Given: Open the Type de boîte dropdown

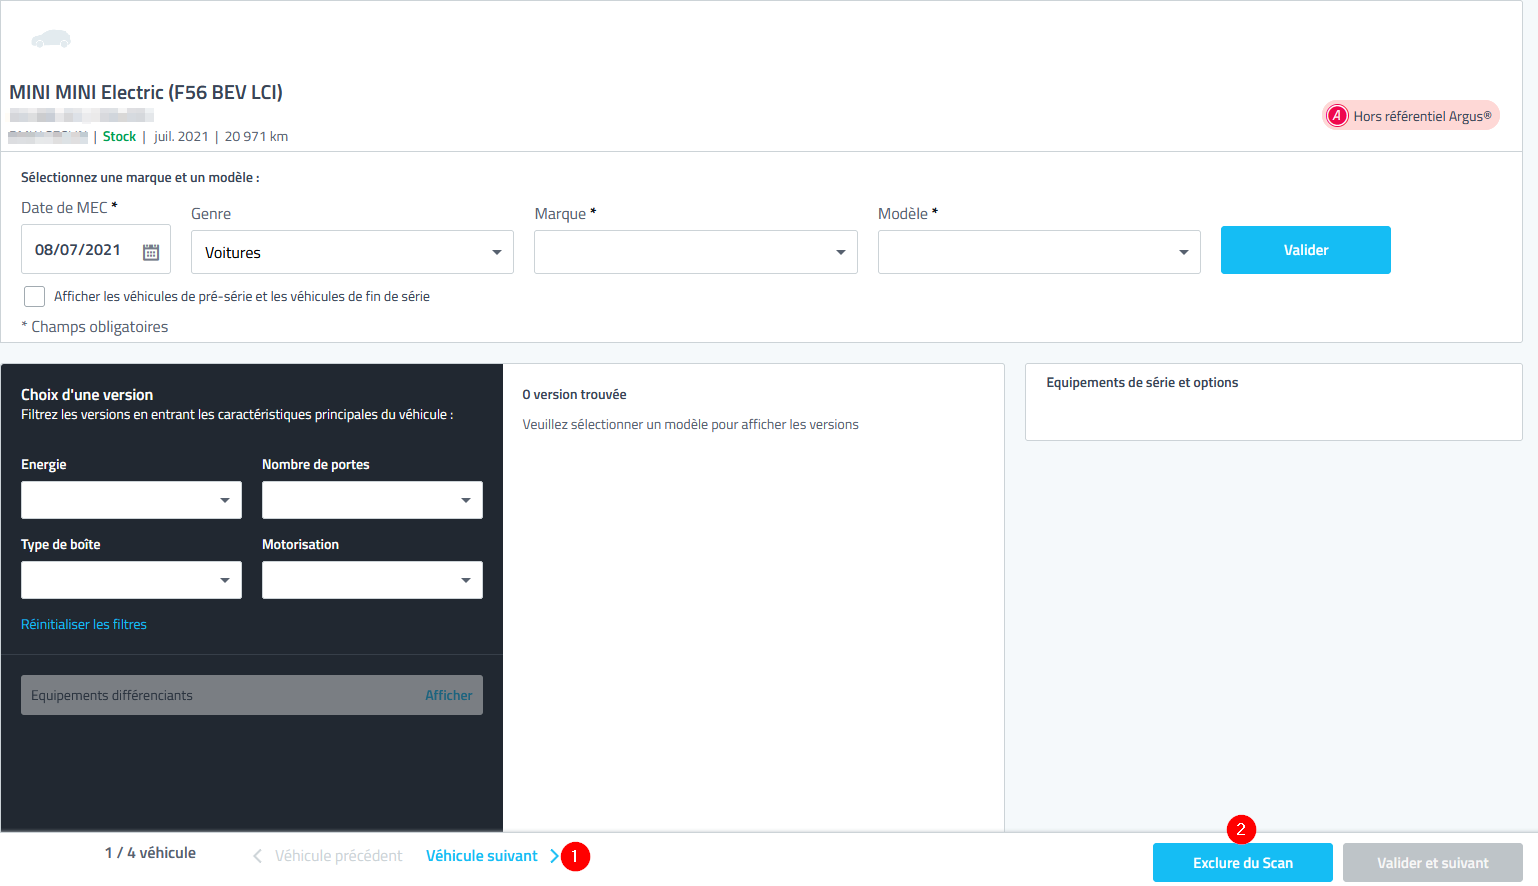Looking at the screenshot, I should coord(131,580).
